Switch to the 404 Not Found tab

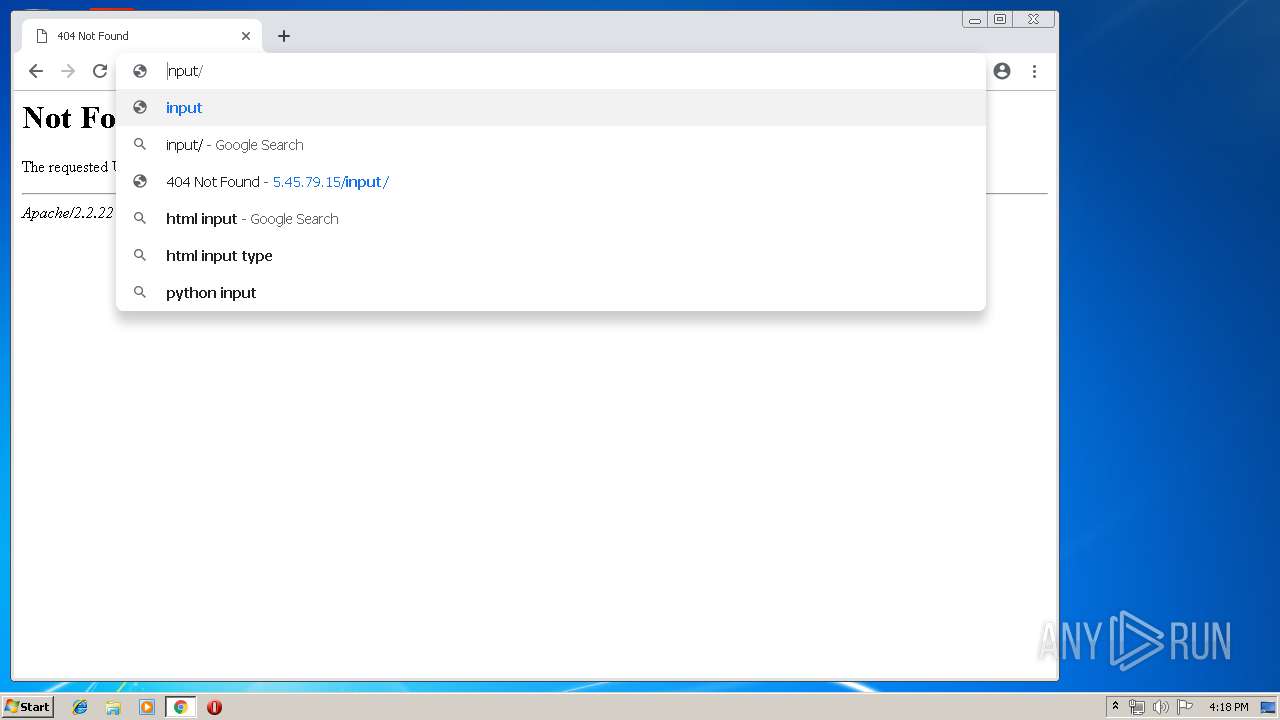(x=142, y=36)
